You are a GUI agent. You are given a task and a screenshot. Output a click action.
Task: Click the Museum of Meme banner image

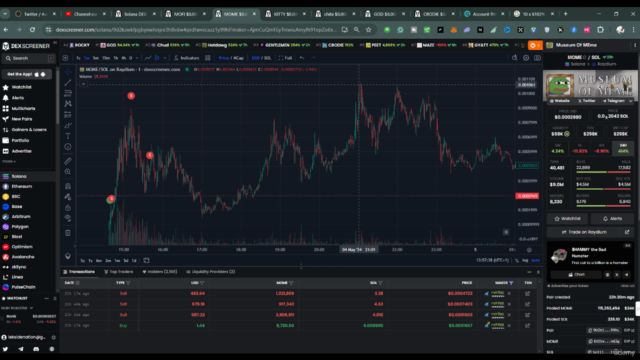point(590,85)
